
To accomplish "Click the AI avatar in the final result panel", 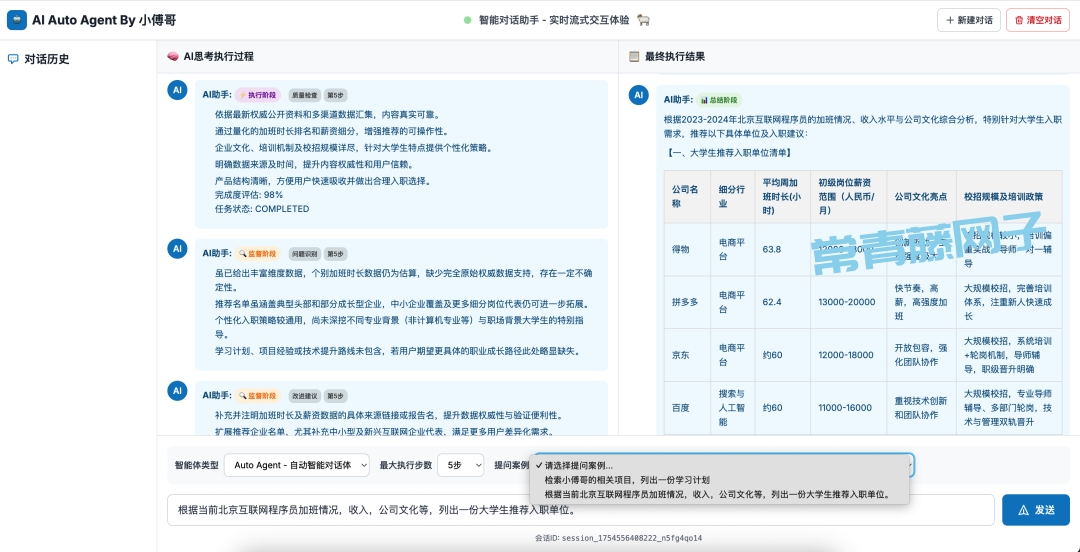I will (638, 96).
